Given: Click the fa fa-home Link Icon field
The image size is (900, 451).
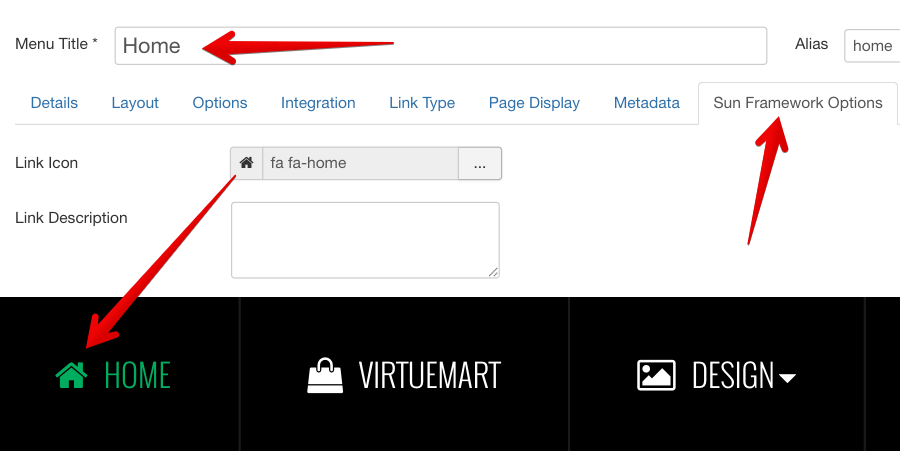Looking at the screenshot, I should [x=360, y=163].
